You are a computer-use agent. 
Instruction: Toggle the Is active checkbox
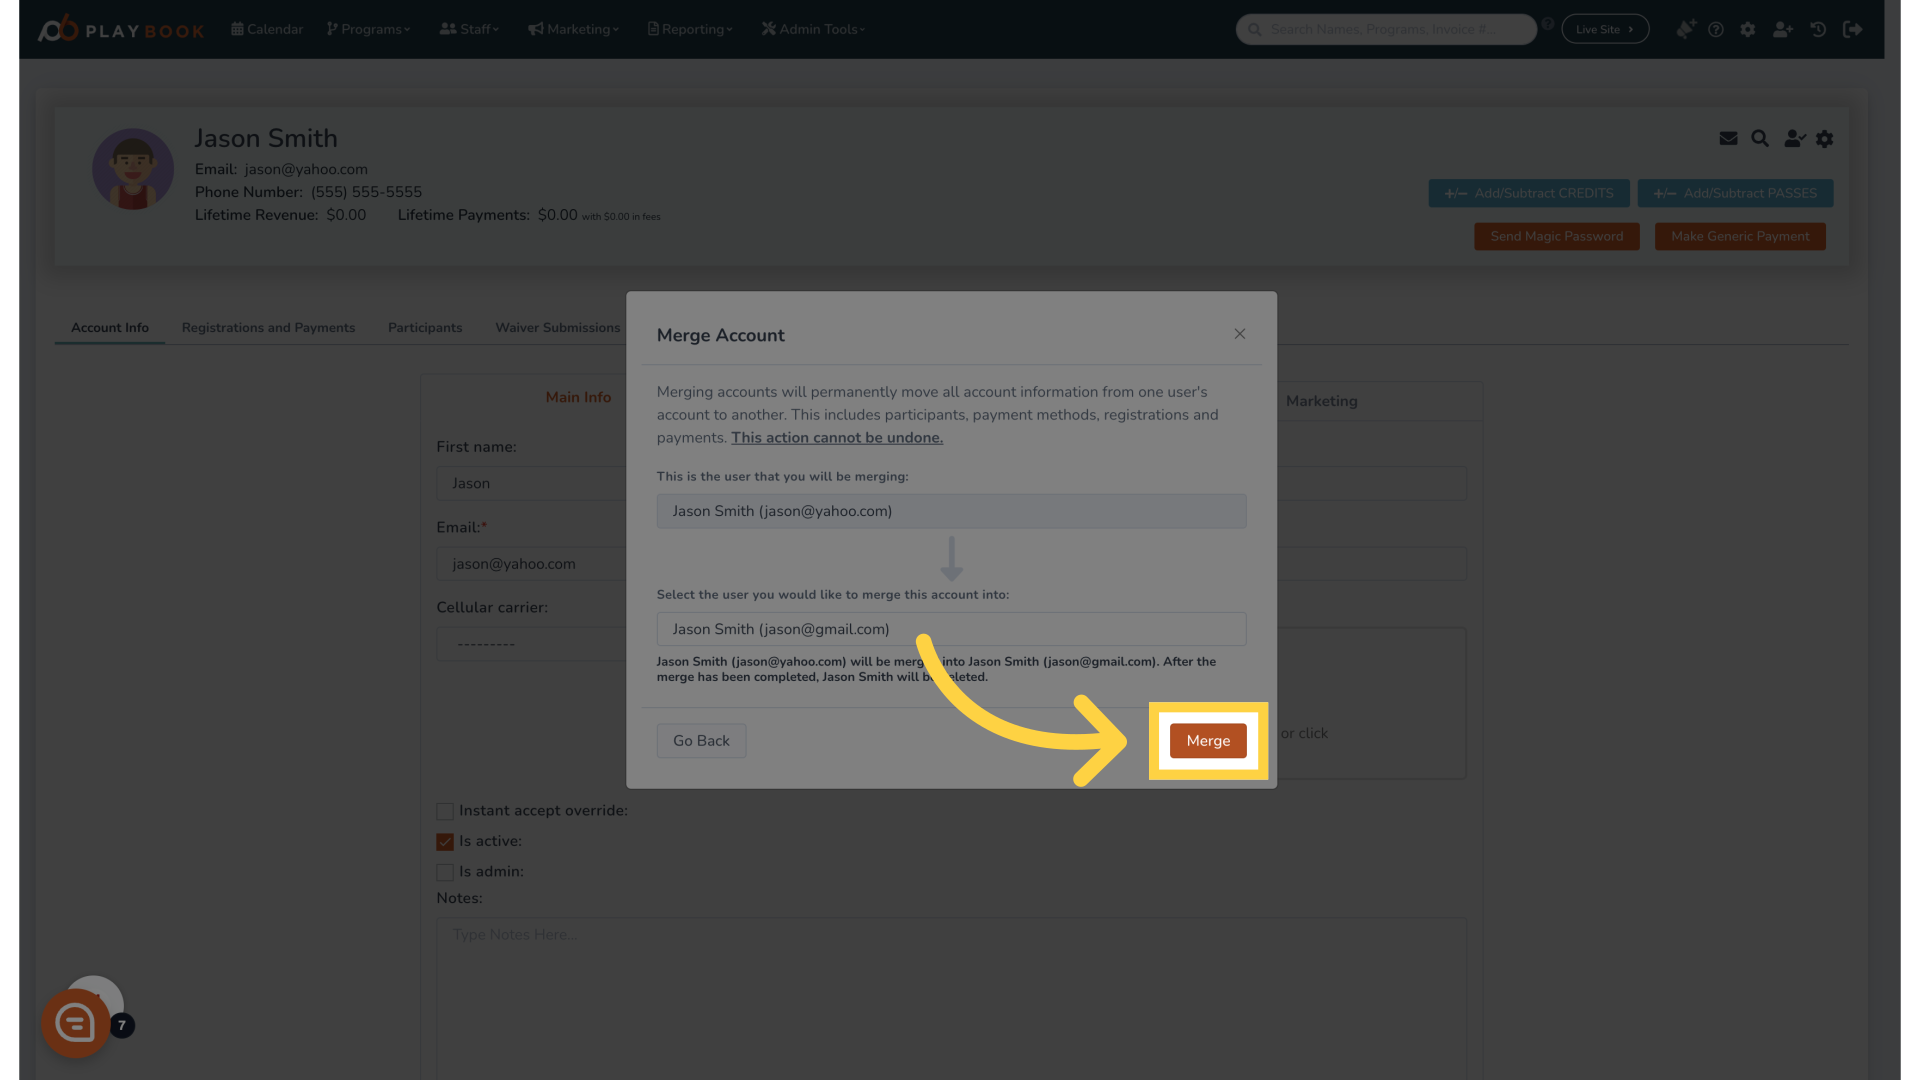point(444,841)
